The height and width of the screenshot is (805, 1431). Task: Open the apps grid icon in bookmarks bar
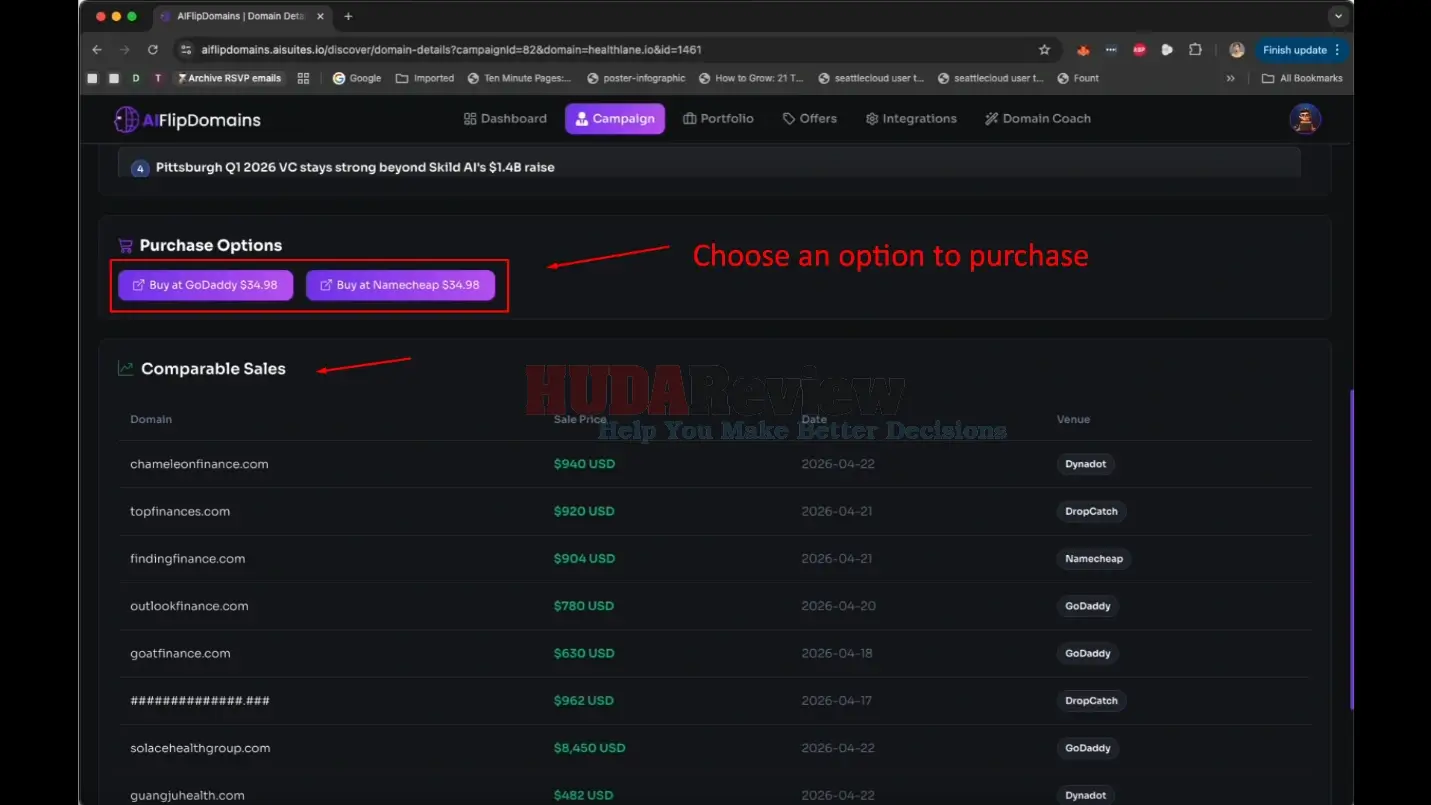coord(303,78)
